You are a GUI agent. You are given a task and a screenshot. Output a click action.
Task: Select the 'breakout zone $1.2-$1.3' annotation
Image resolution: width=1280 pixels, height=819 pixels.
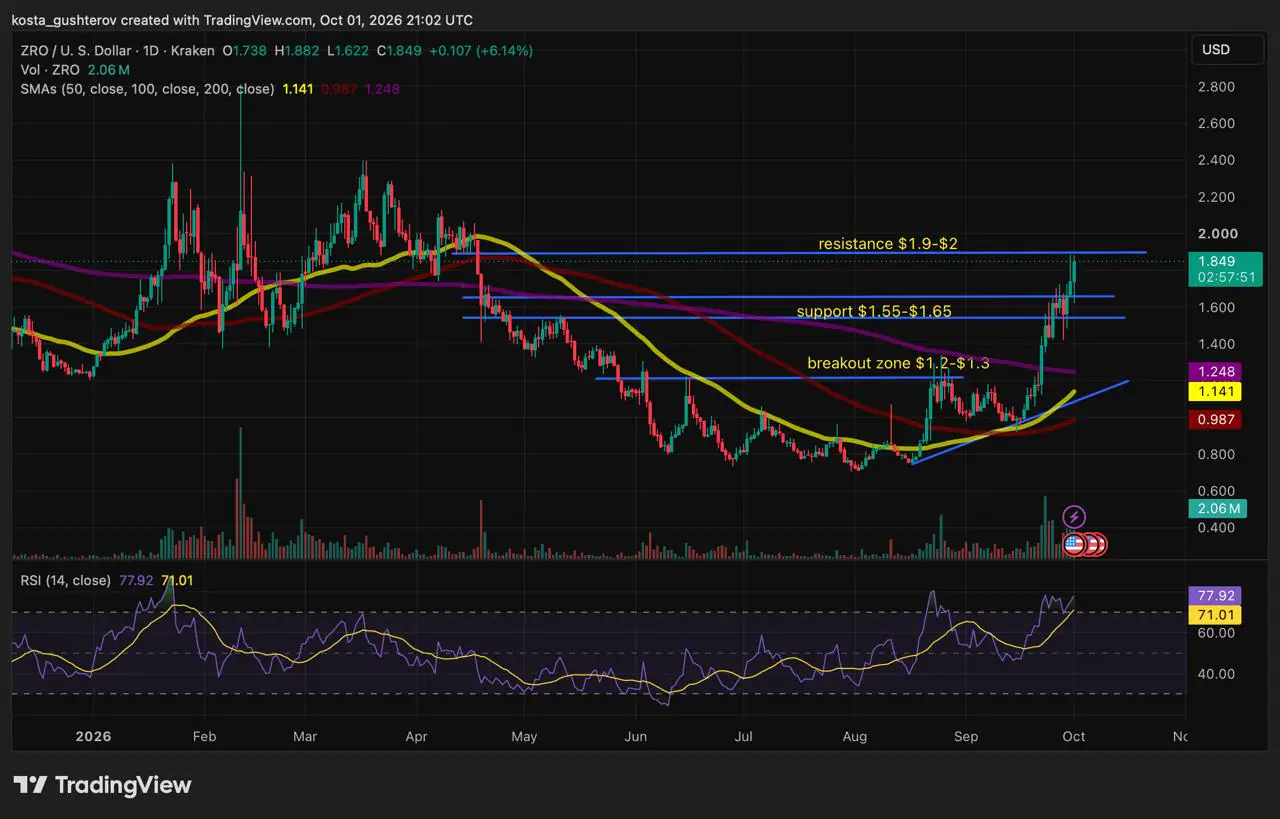coord(898,363)
